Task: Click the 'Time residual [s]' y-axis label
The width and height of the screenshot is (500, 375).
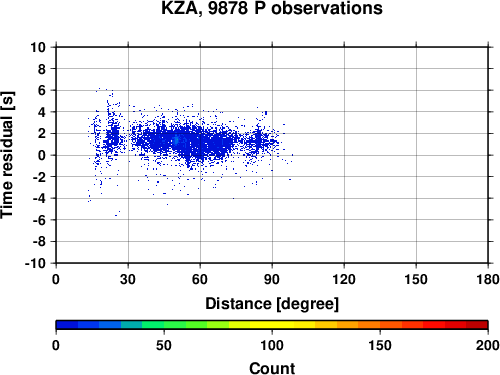Action: coord(7,155)
